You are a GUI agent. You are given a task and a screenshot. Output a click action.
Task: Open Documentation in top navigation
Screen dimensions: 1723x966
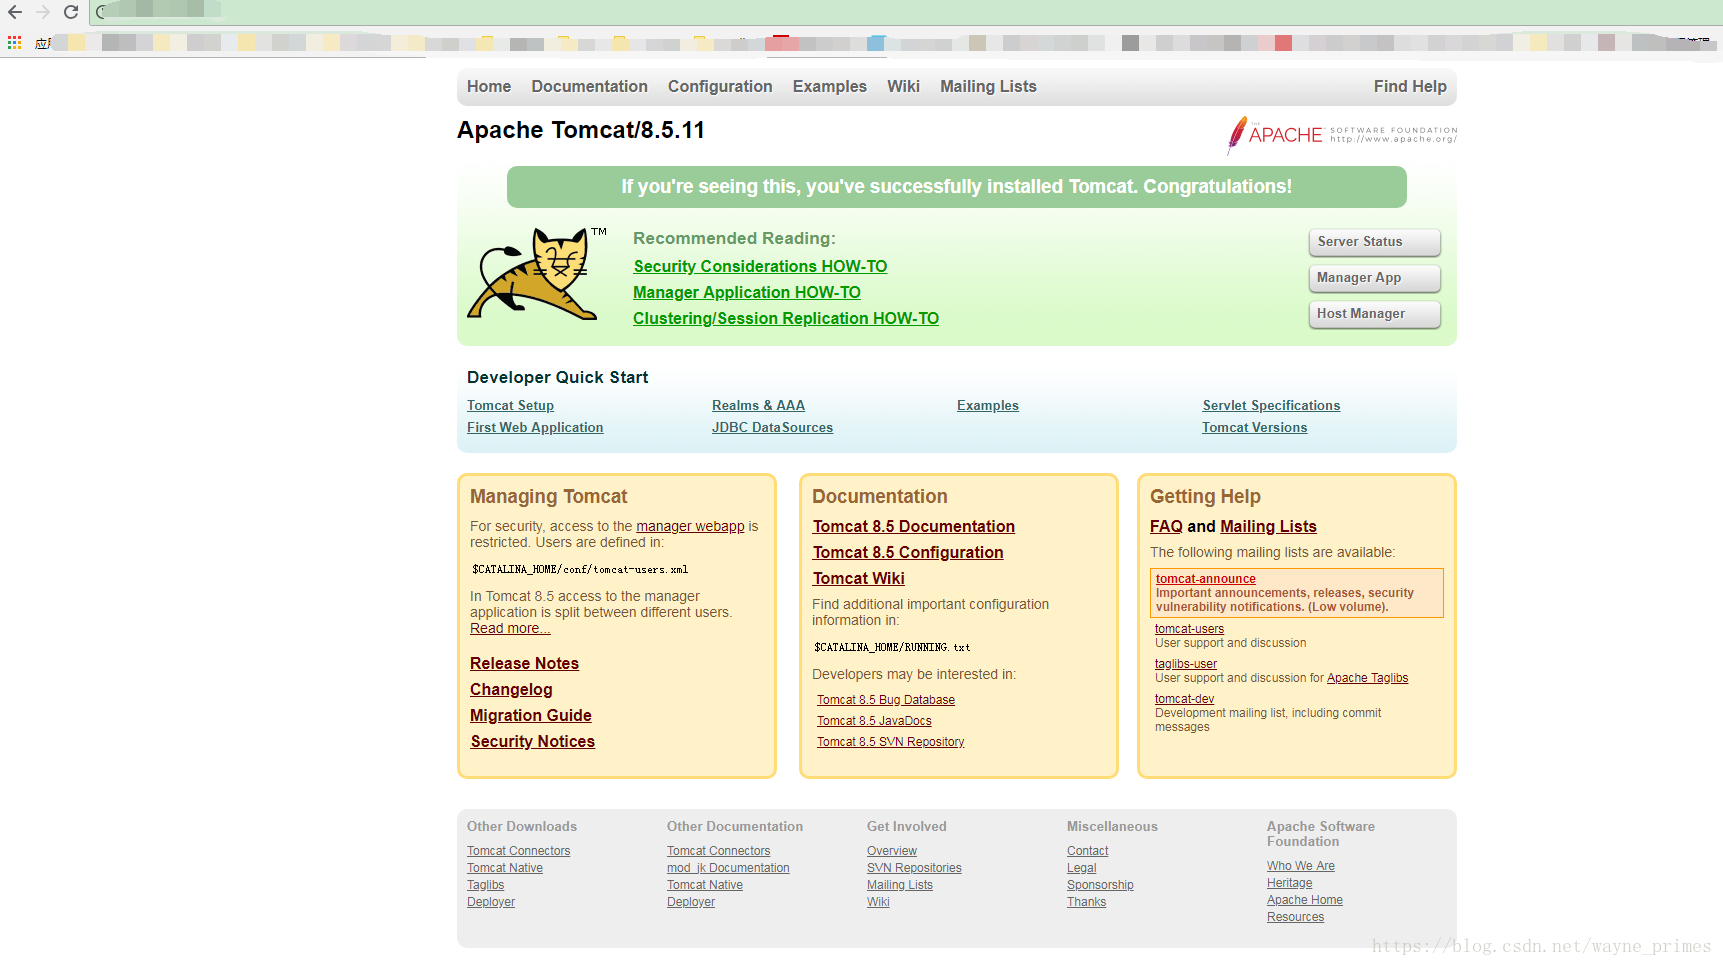[589, 87]
